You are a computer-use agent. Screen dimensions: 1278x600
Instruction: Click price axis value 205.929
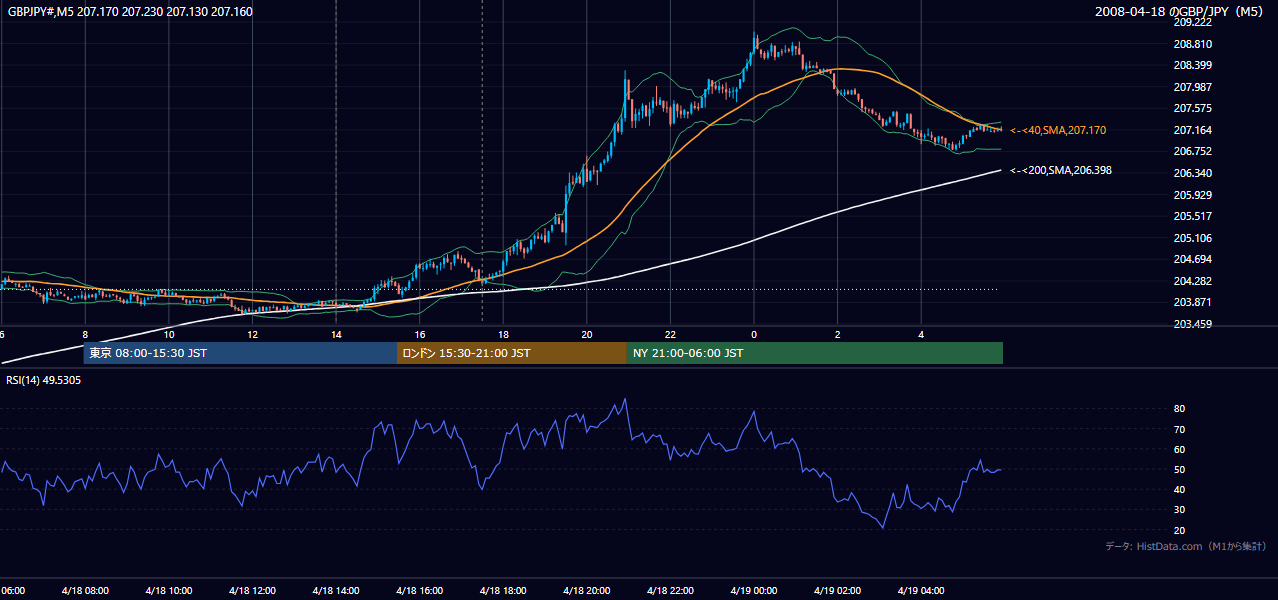1192,195
